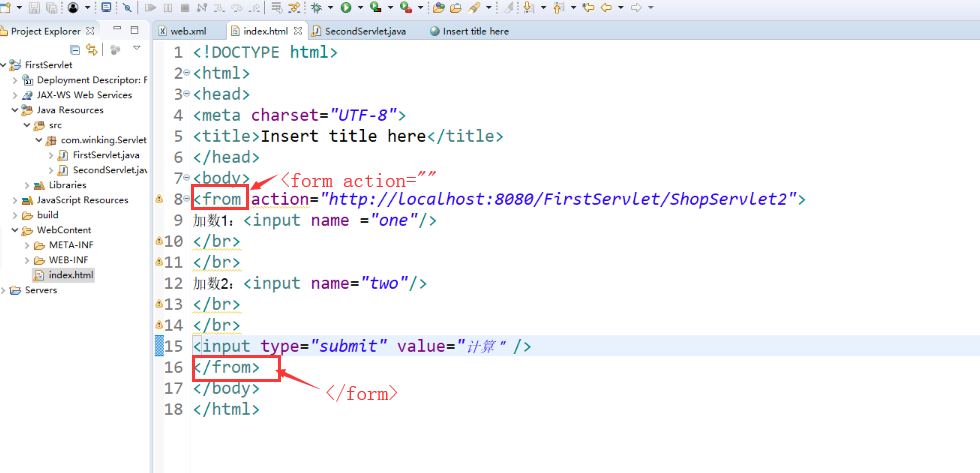Collapse the Java Resources node
980x473 pixels.
[x=14, y=110]
